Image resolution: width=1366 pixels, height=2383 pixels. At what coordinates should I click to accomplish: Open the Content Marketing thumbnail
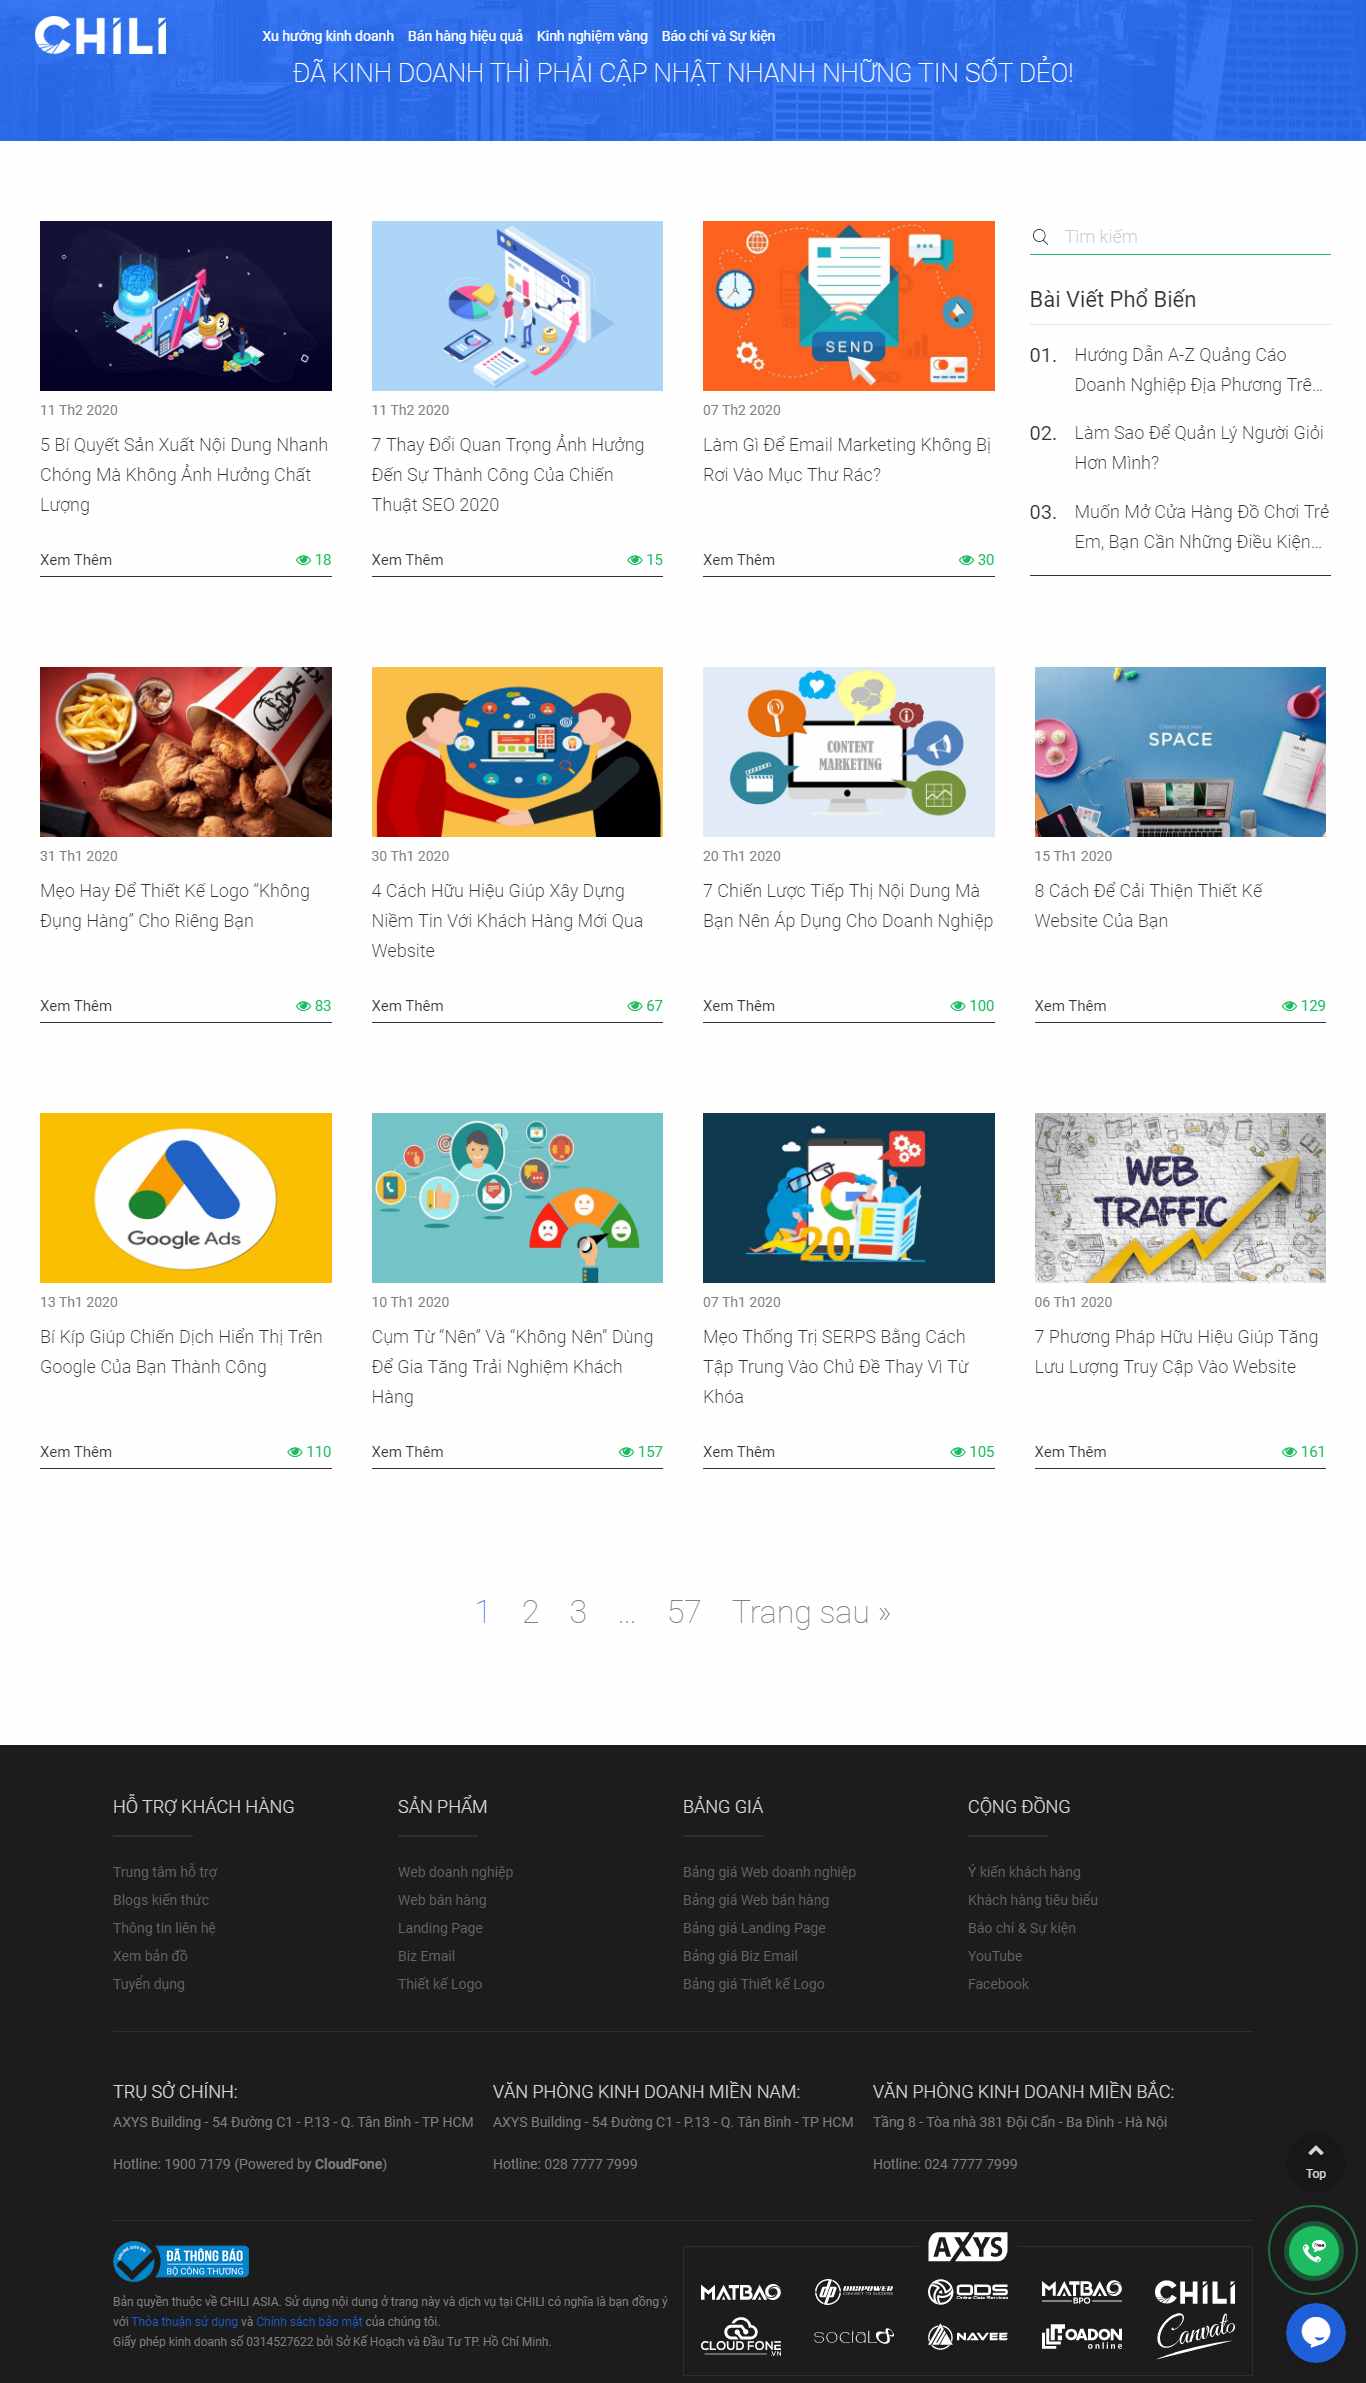[x=849, y=752]
